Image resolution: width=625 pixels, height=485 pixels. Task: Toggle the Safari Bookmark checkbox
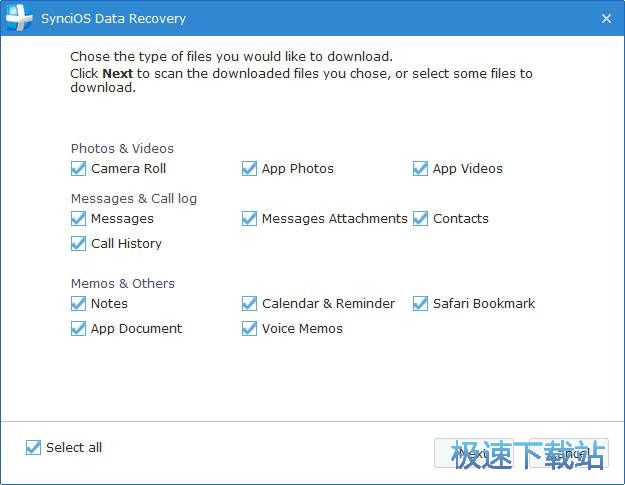[421, 303]
